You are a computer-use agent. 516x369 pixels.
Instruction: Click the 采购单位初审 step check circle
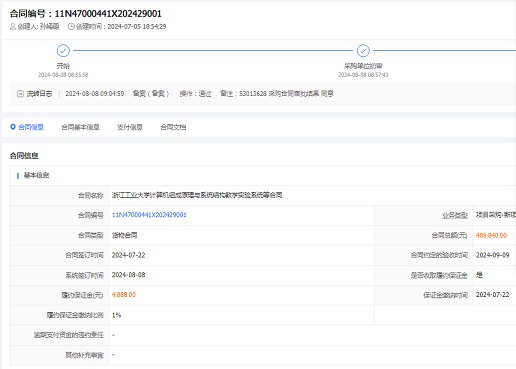(363, 51)
